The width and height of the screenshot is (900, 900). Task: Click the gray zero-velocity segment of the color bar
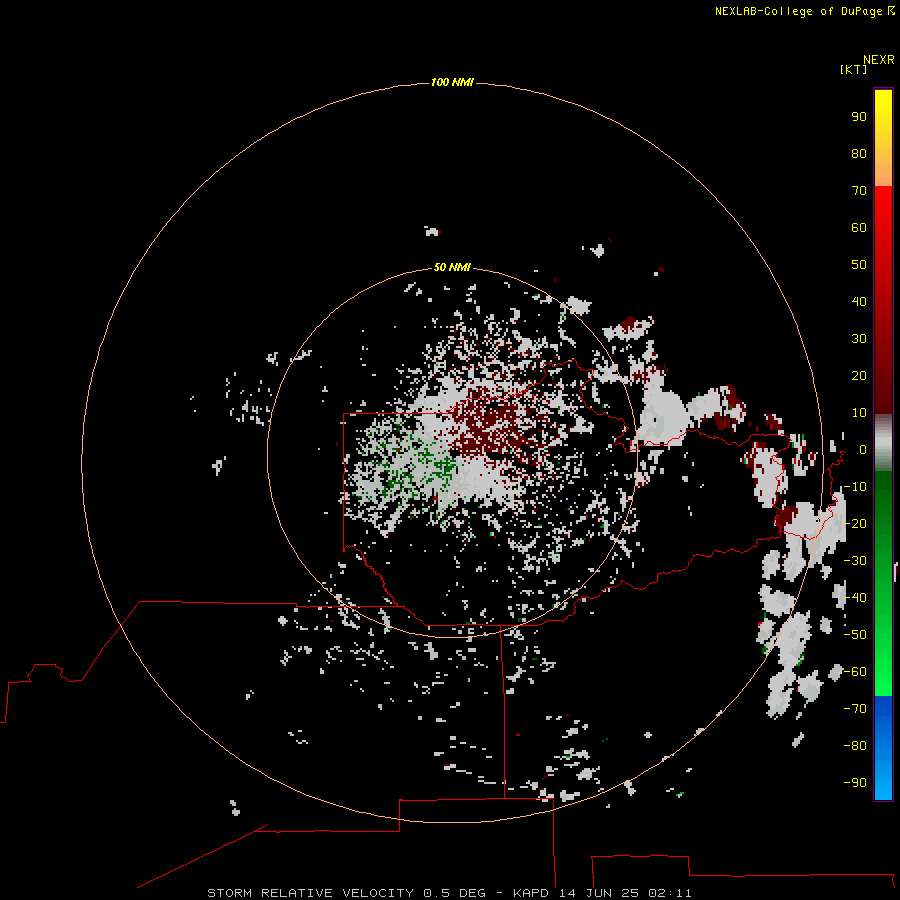click(x=883, y=443)
